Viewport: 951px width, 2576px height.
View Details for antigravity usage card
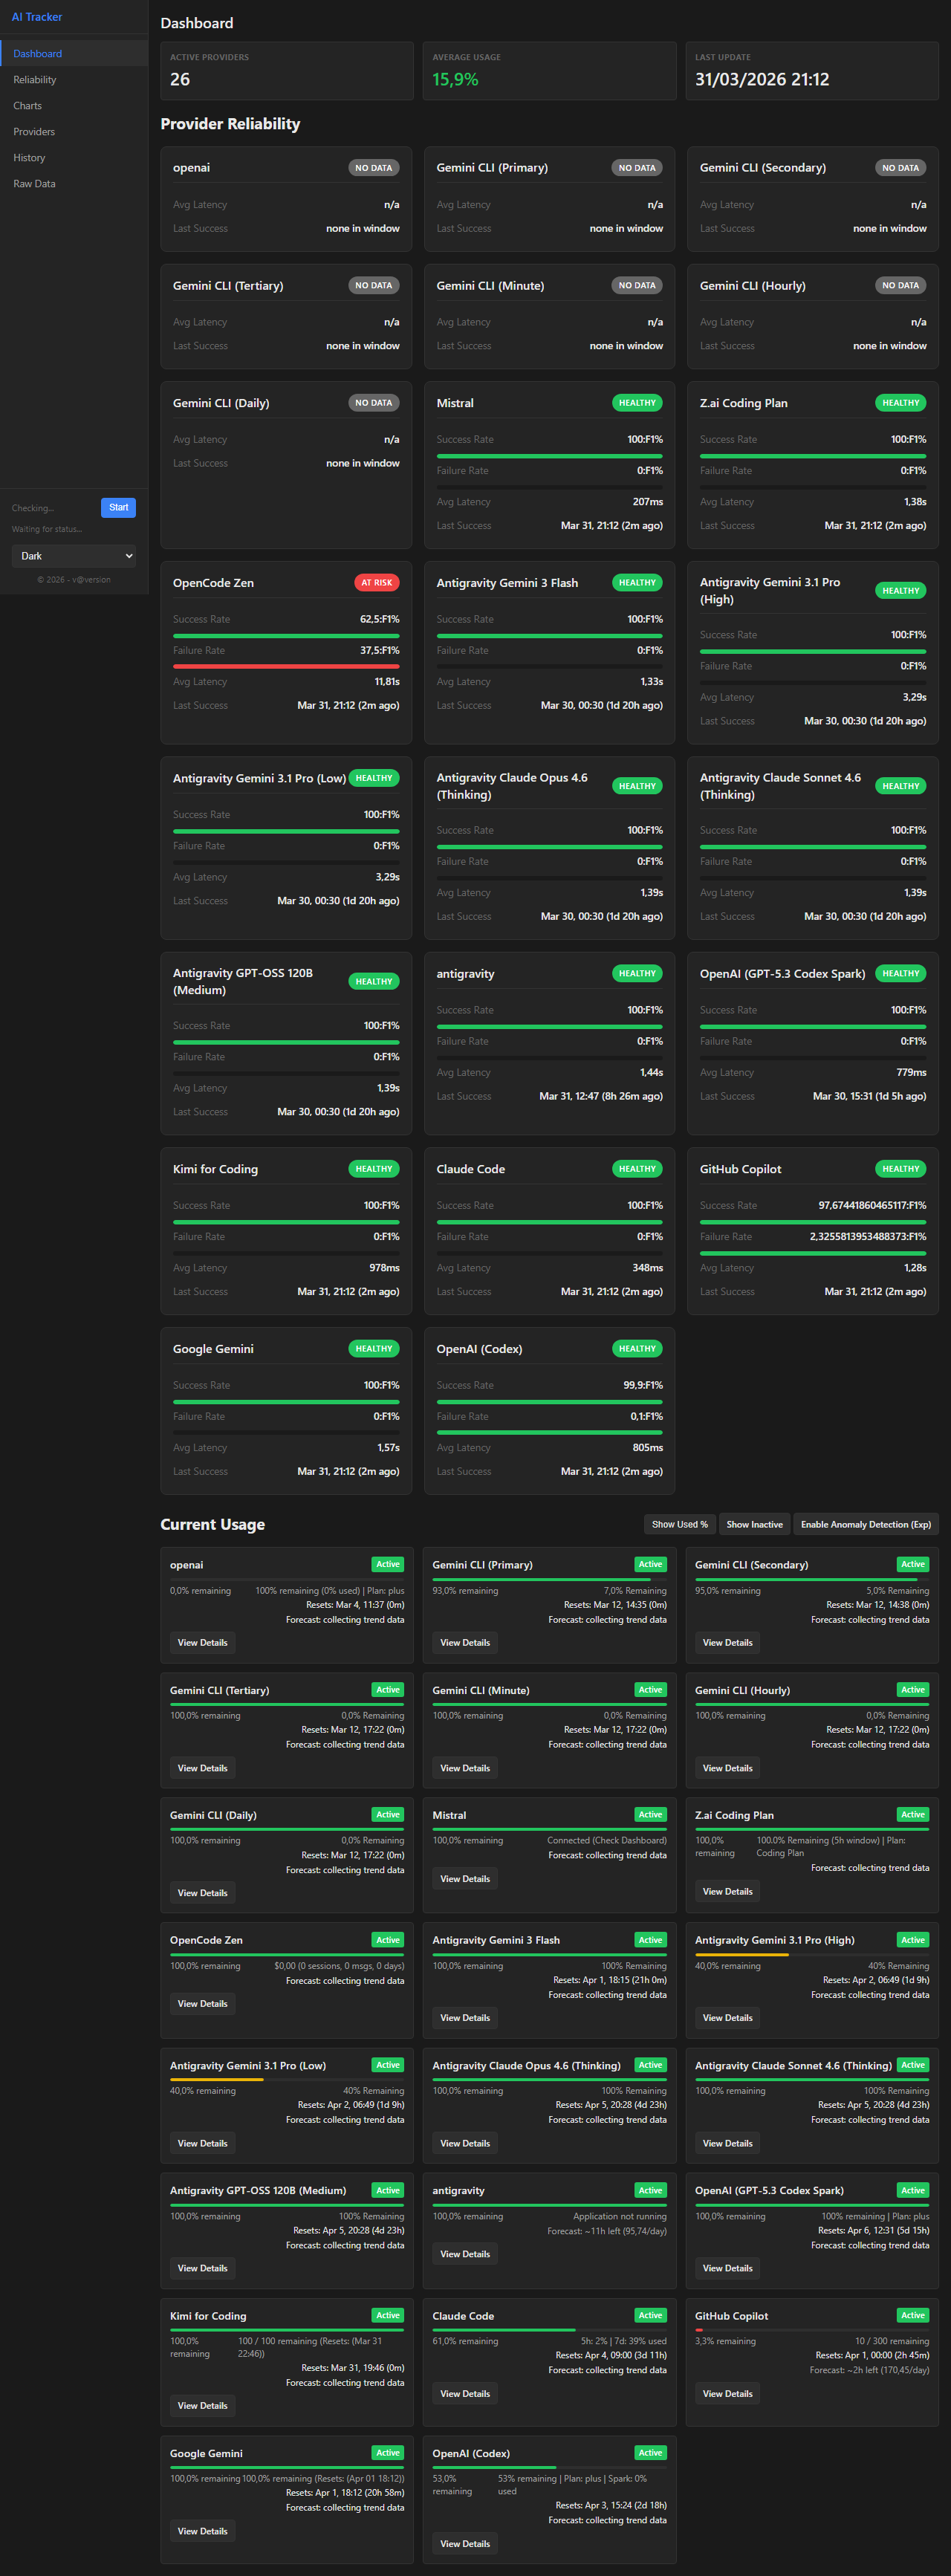pos(465,2254)
